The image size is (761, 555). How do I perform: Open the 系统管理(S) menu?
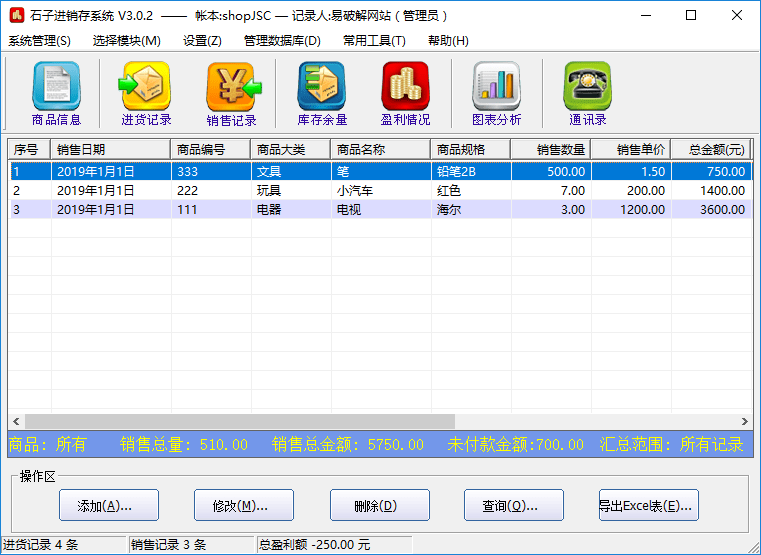40,41
